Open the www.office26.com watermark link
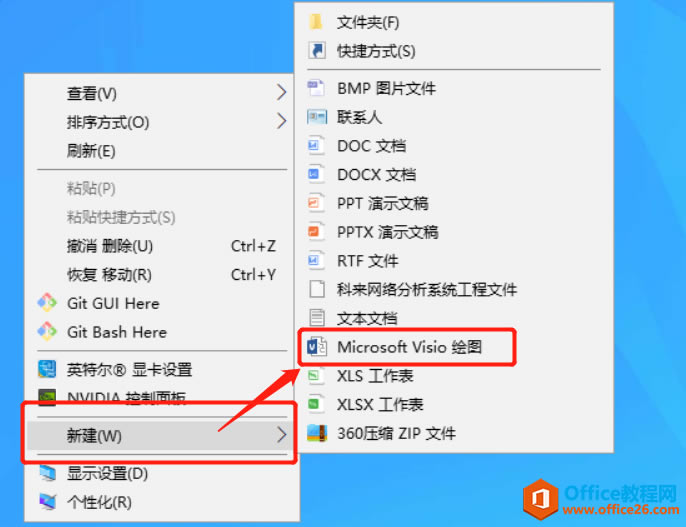Image resolution: width=686 pixels, height=527 pixels. [x=621, y=510]
